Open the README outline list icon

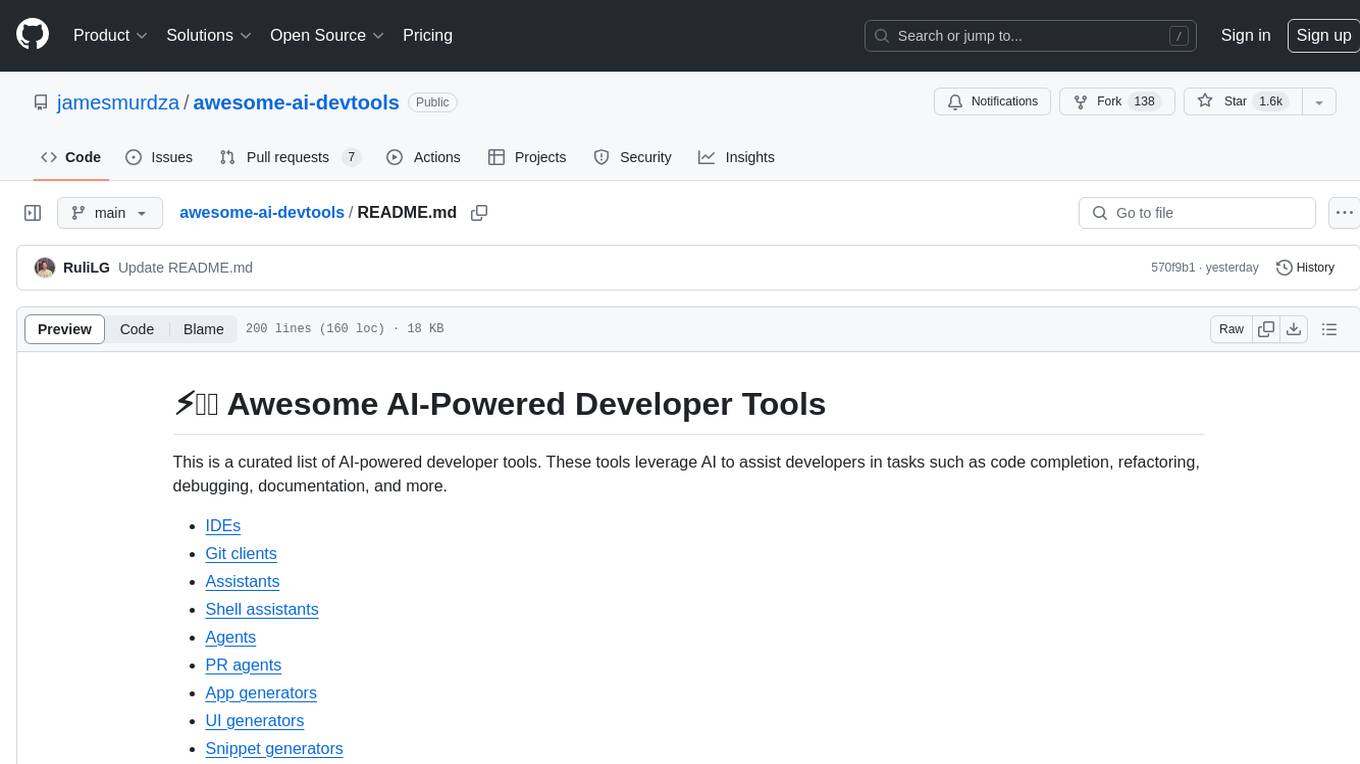(x=1330, y=329)
